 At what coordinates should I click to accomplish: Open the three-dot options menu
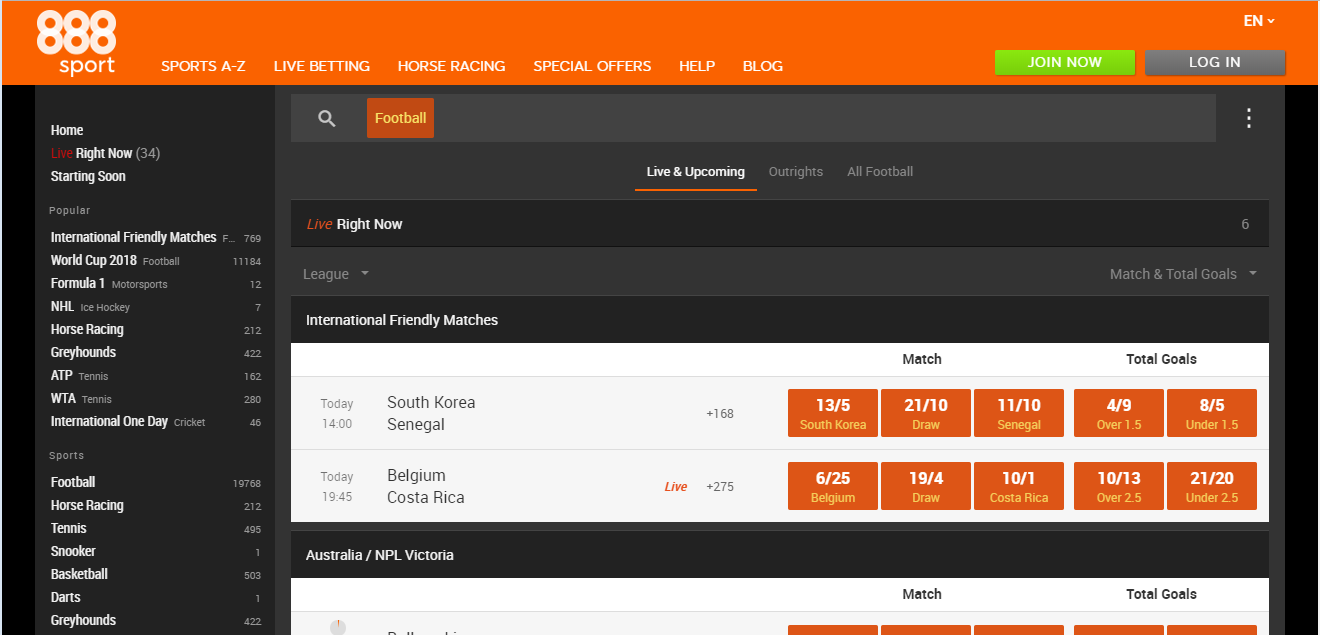pos(1248,118)
